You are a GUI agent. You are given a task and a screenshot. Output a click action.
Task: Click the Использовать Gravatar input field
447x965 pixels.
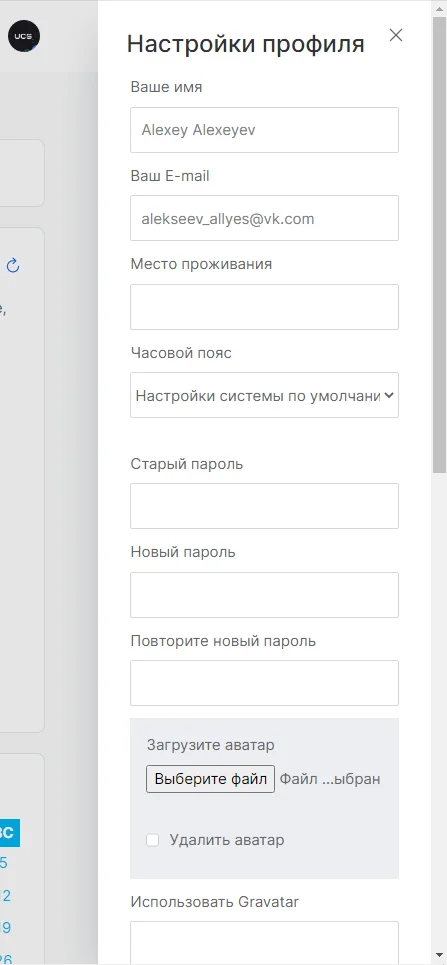264,942
